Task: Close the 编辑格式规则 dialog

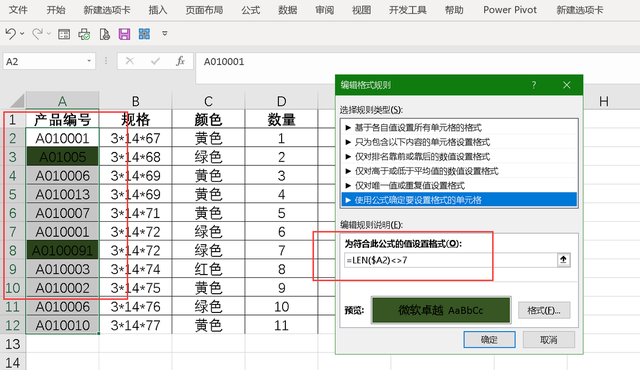Action: click(567, 85)
